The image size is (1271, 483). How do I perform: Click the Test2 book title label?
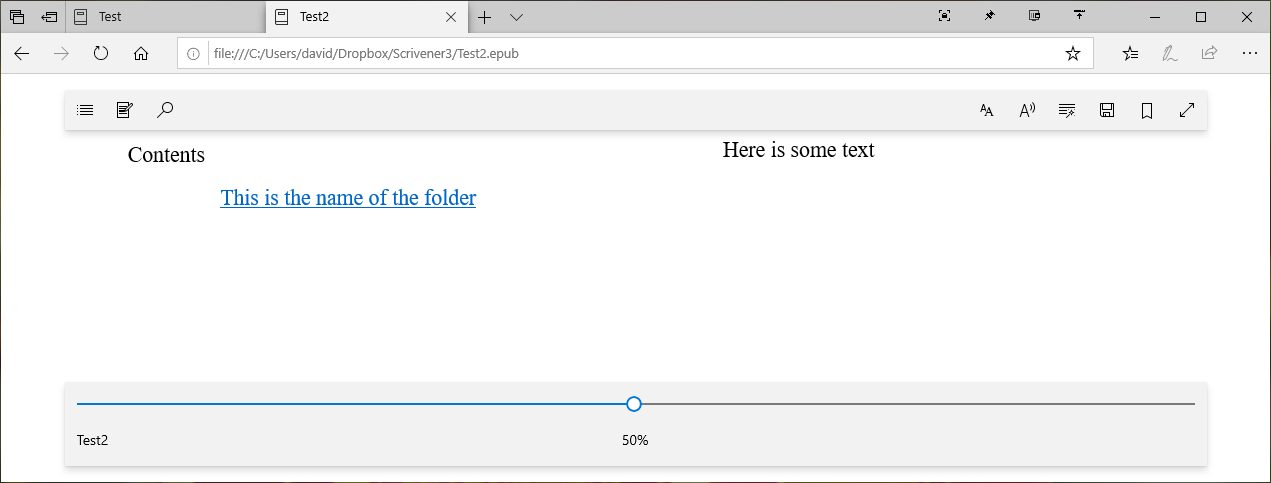(92, 440)
